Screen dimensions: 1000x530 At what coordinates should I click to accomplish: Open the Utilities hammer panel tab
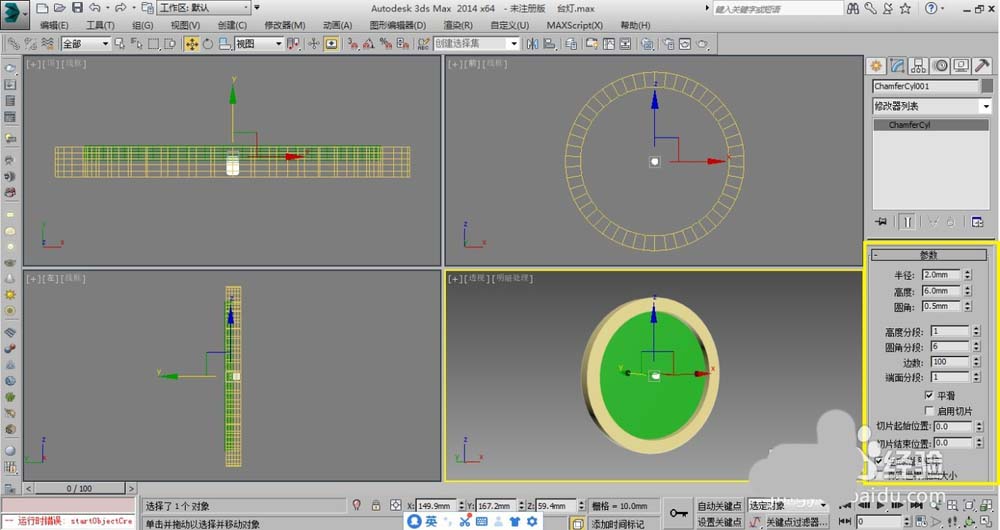(x=982, y=66)
